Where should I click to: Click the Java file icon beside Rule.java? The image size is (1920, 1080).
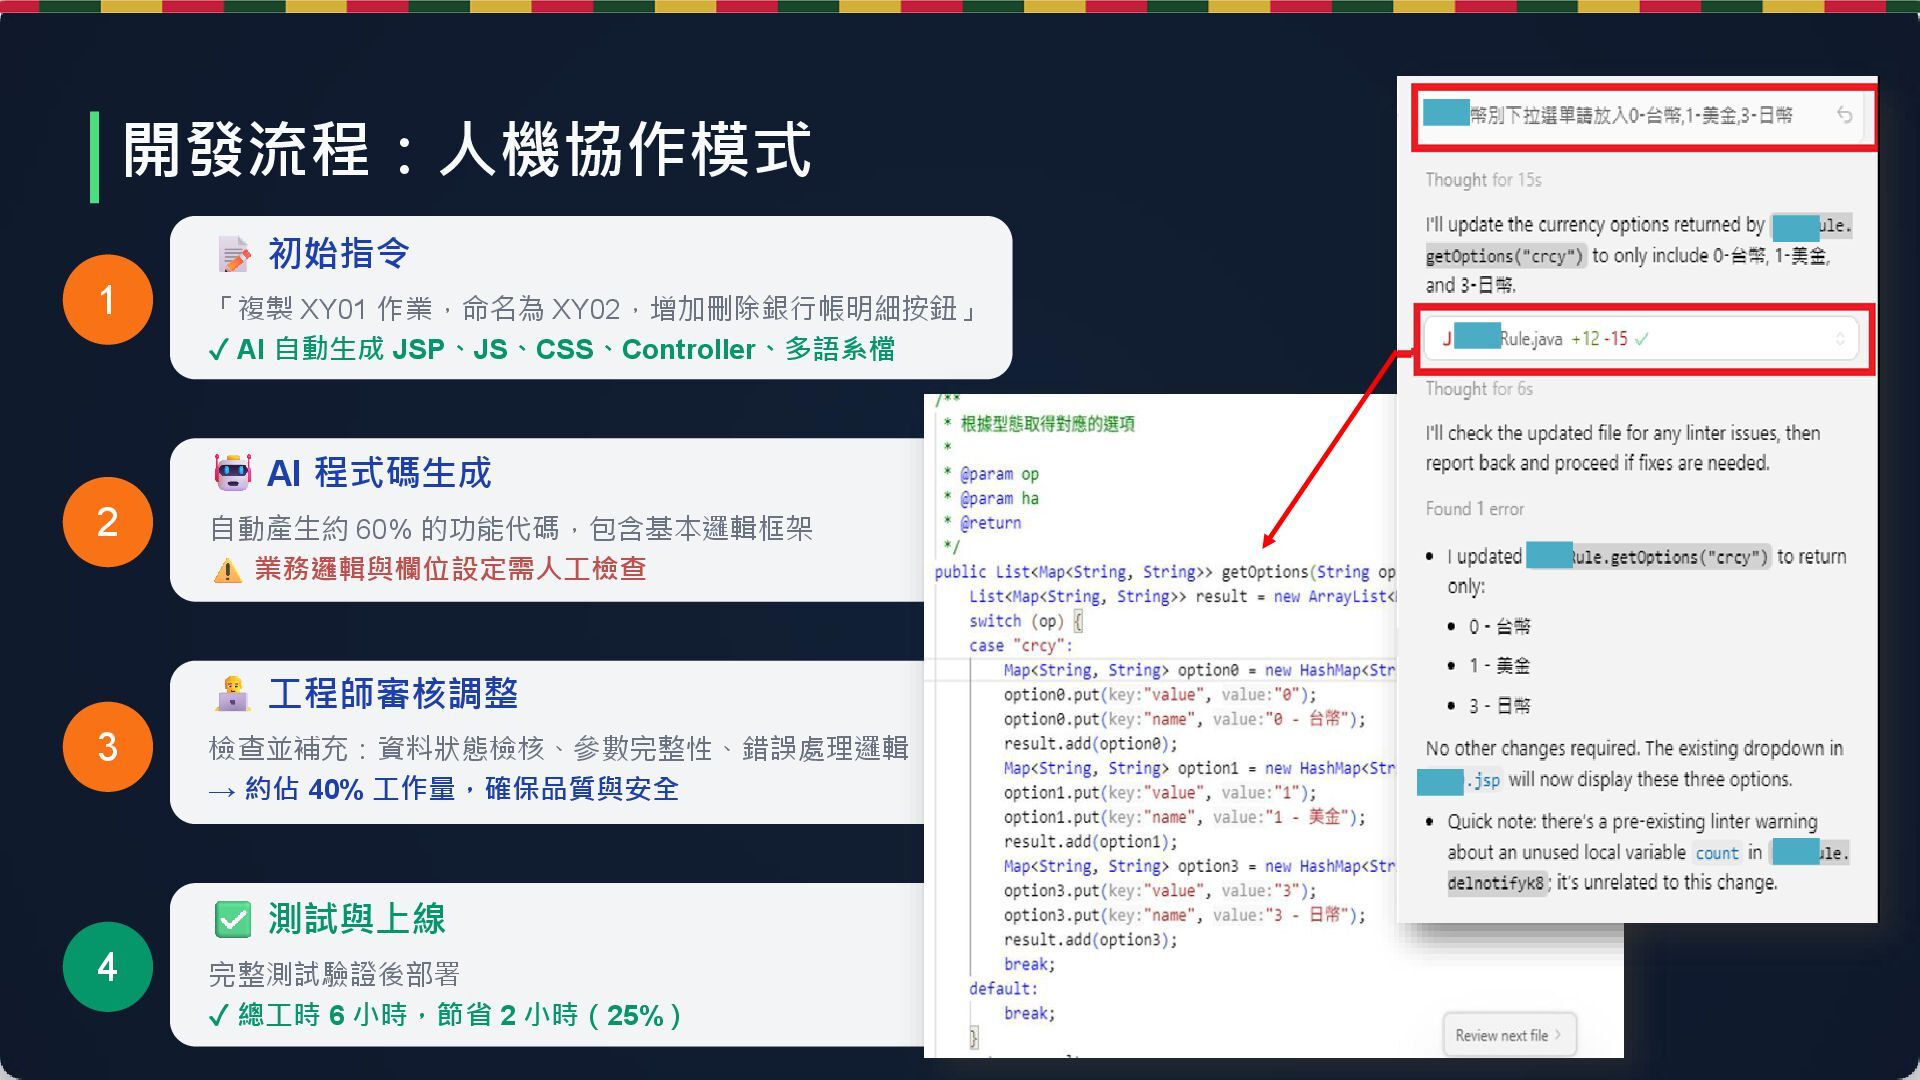click(x=1446, y=339)
